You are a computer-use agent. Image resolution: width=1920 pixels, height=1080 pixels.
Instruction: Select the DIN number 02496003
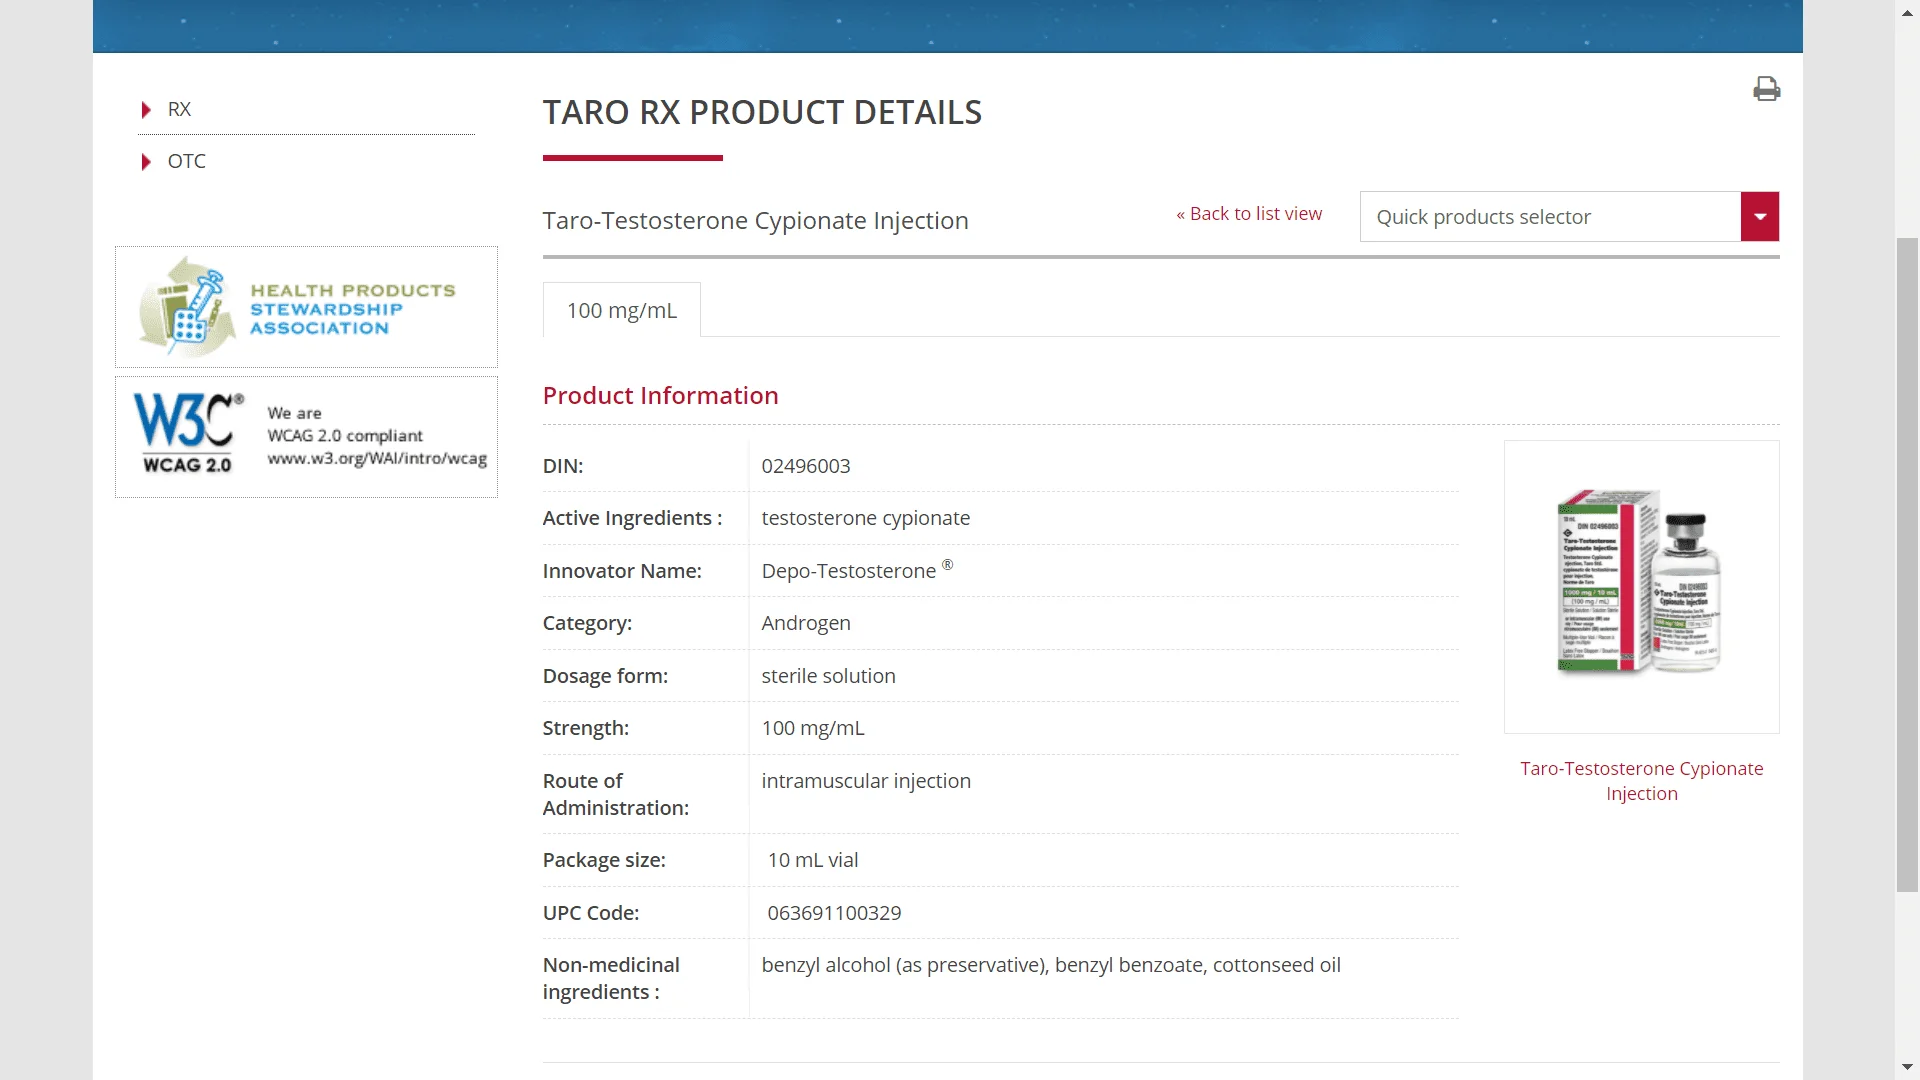click(806, 466)
